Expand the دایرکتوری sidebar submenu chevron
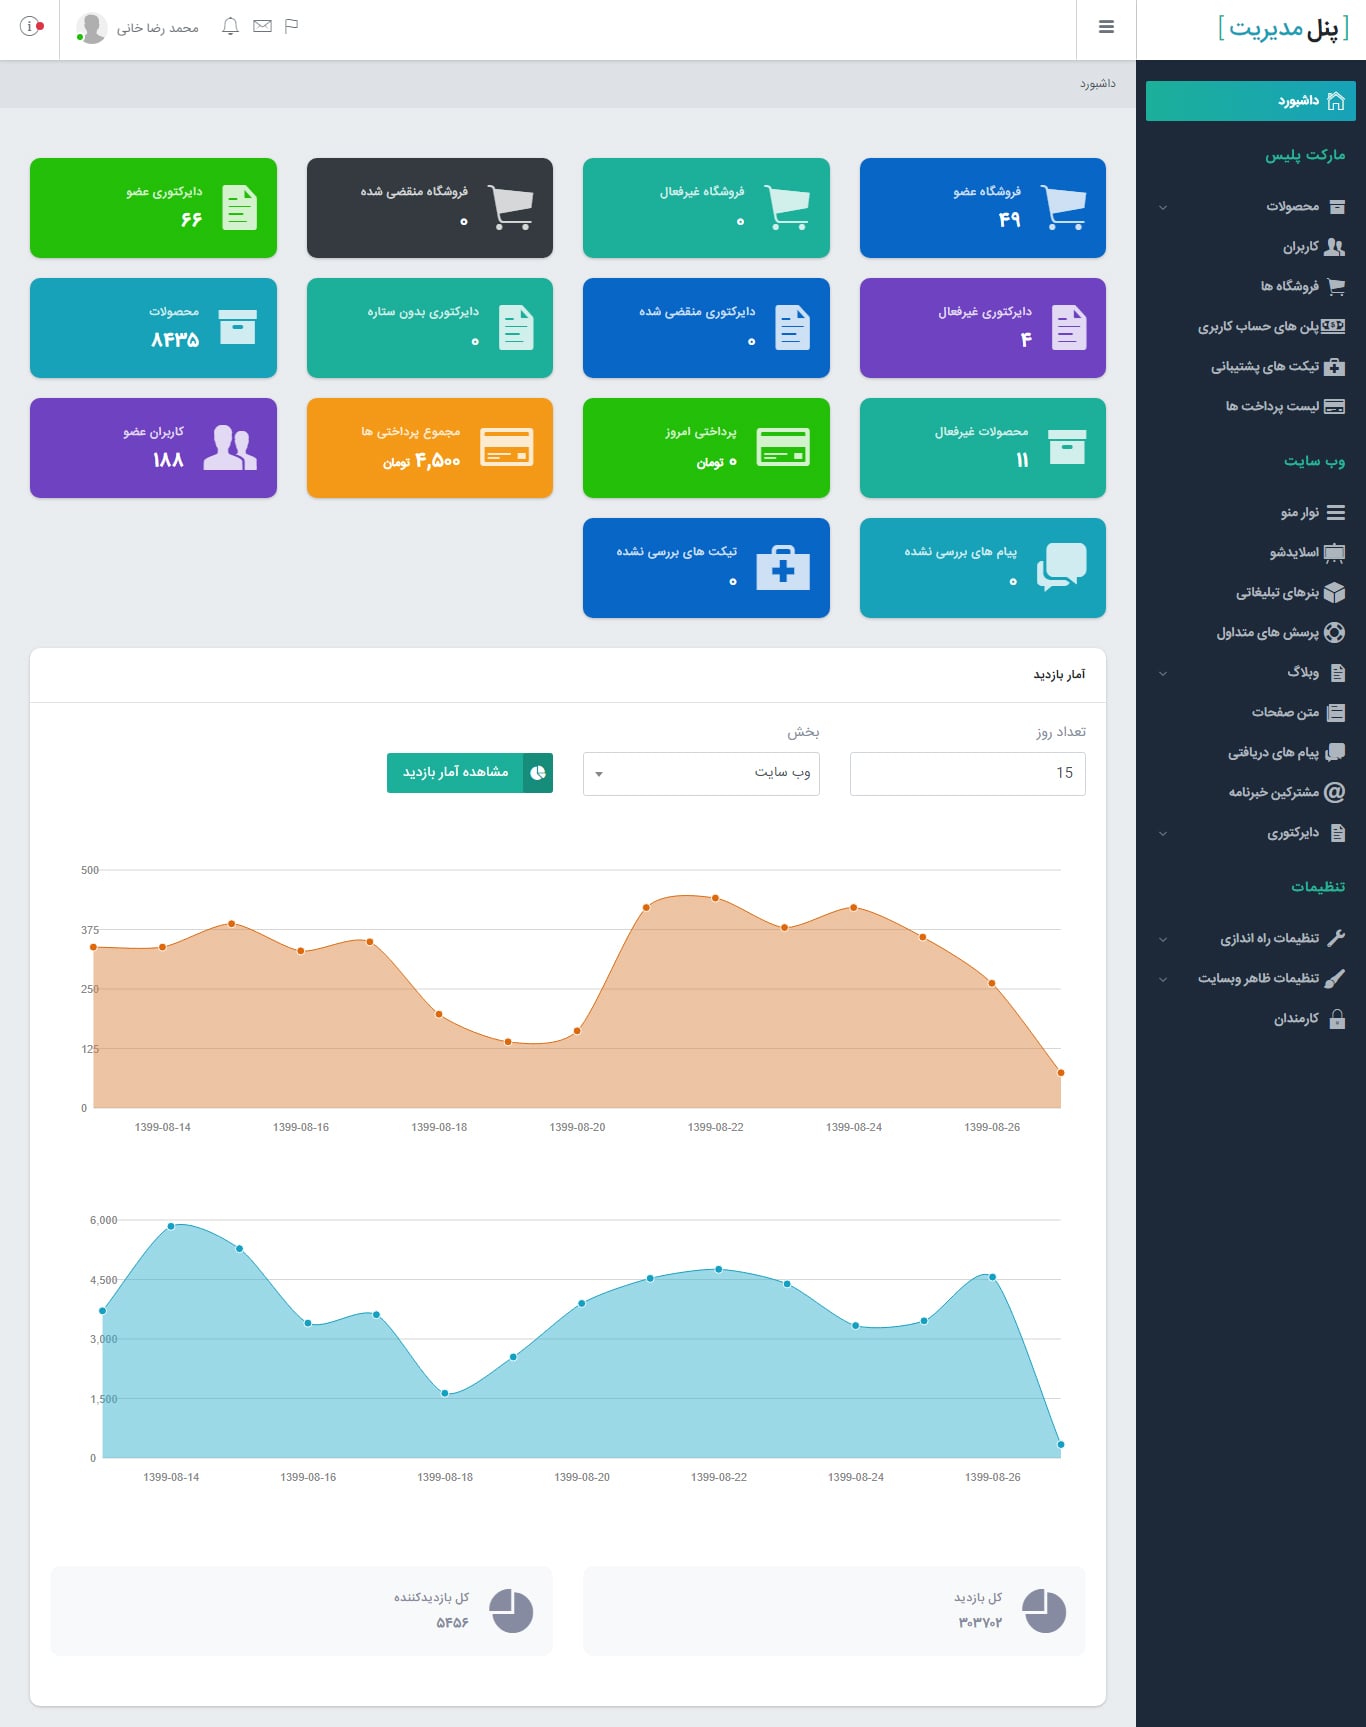1366x1727 pixels. [1162, 834]
